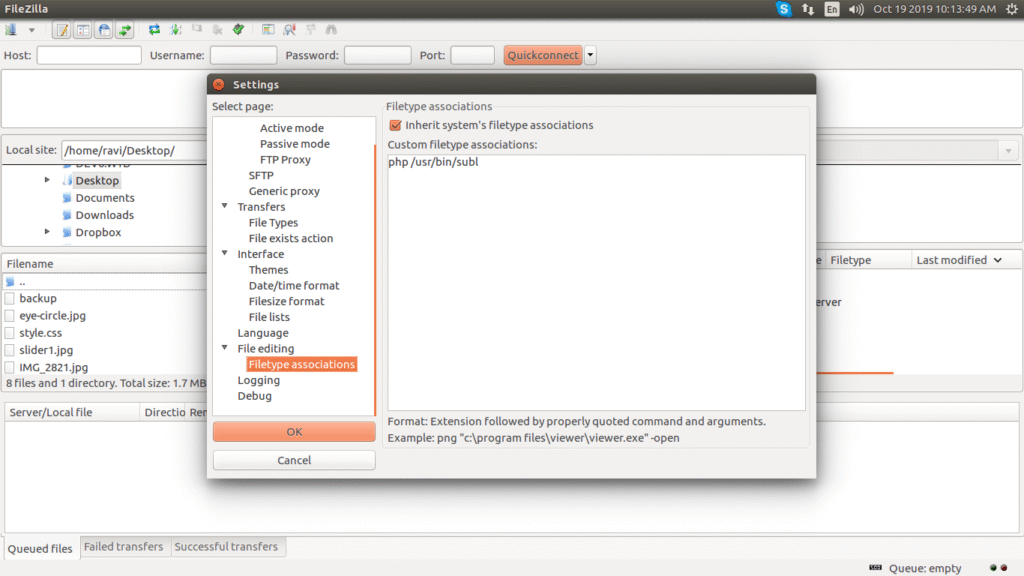Image resolution: width=1024 pixels, height=576 pixels.
Task: Switch to the Failed transfers tab
Action: tap(123, 547)
